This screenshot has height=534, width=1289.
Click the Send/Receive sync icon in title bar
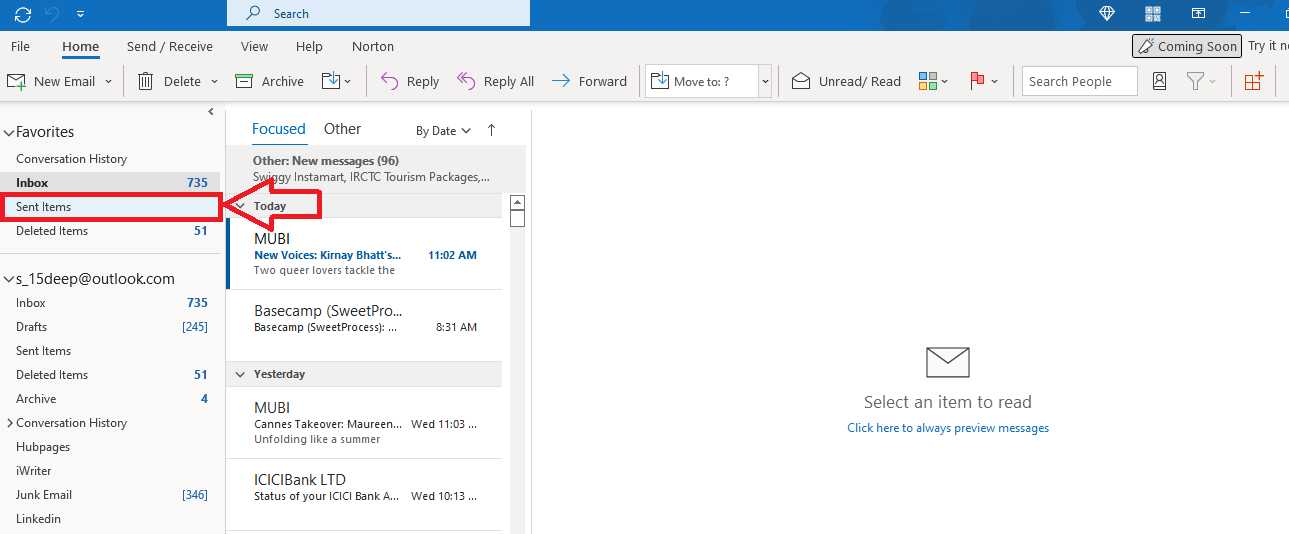(x=22, y=14)
